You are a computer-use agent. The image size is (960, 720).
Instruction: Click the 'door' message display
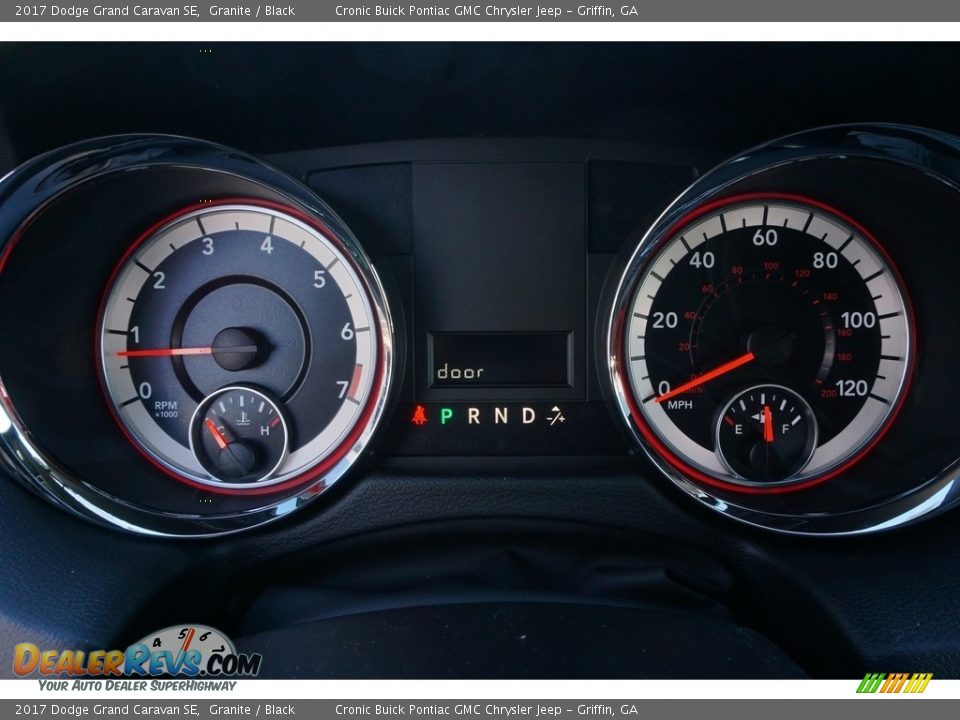click(x=460, y=372)
